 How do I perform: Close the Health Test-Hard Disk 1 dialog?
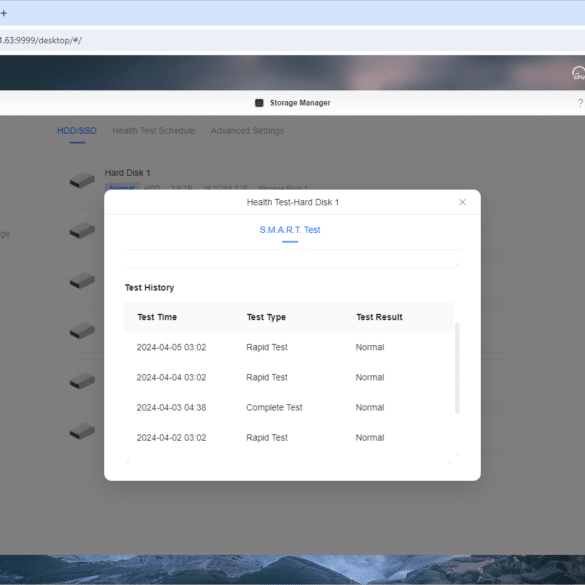coord(462,202)
